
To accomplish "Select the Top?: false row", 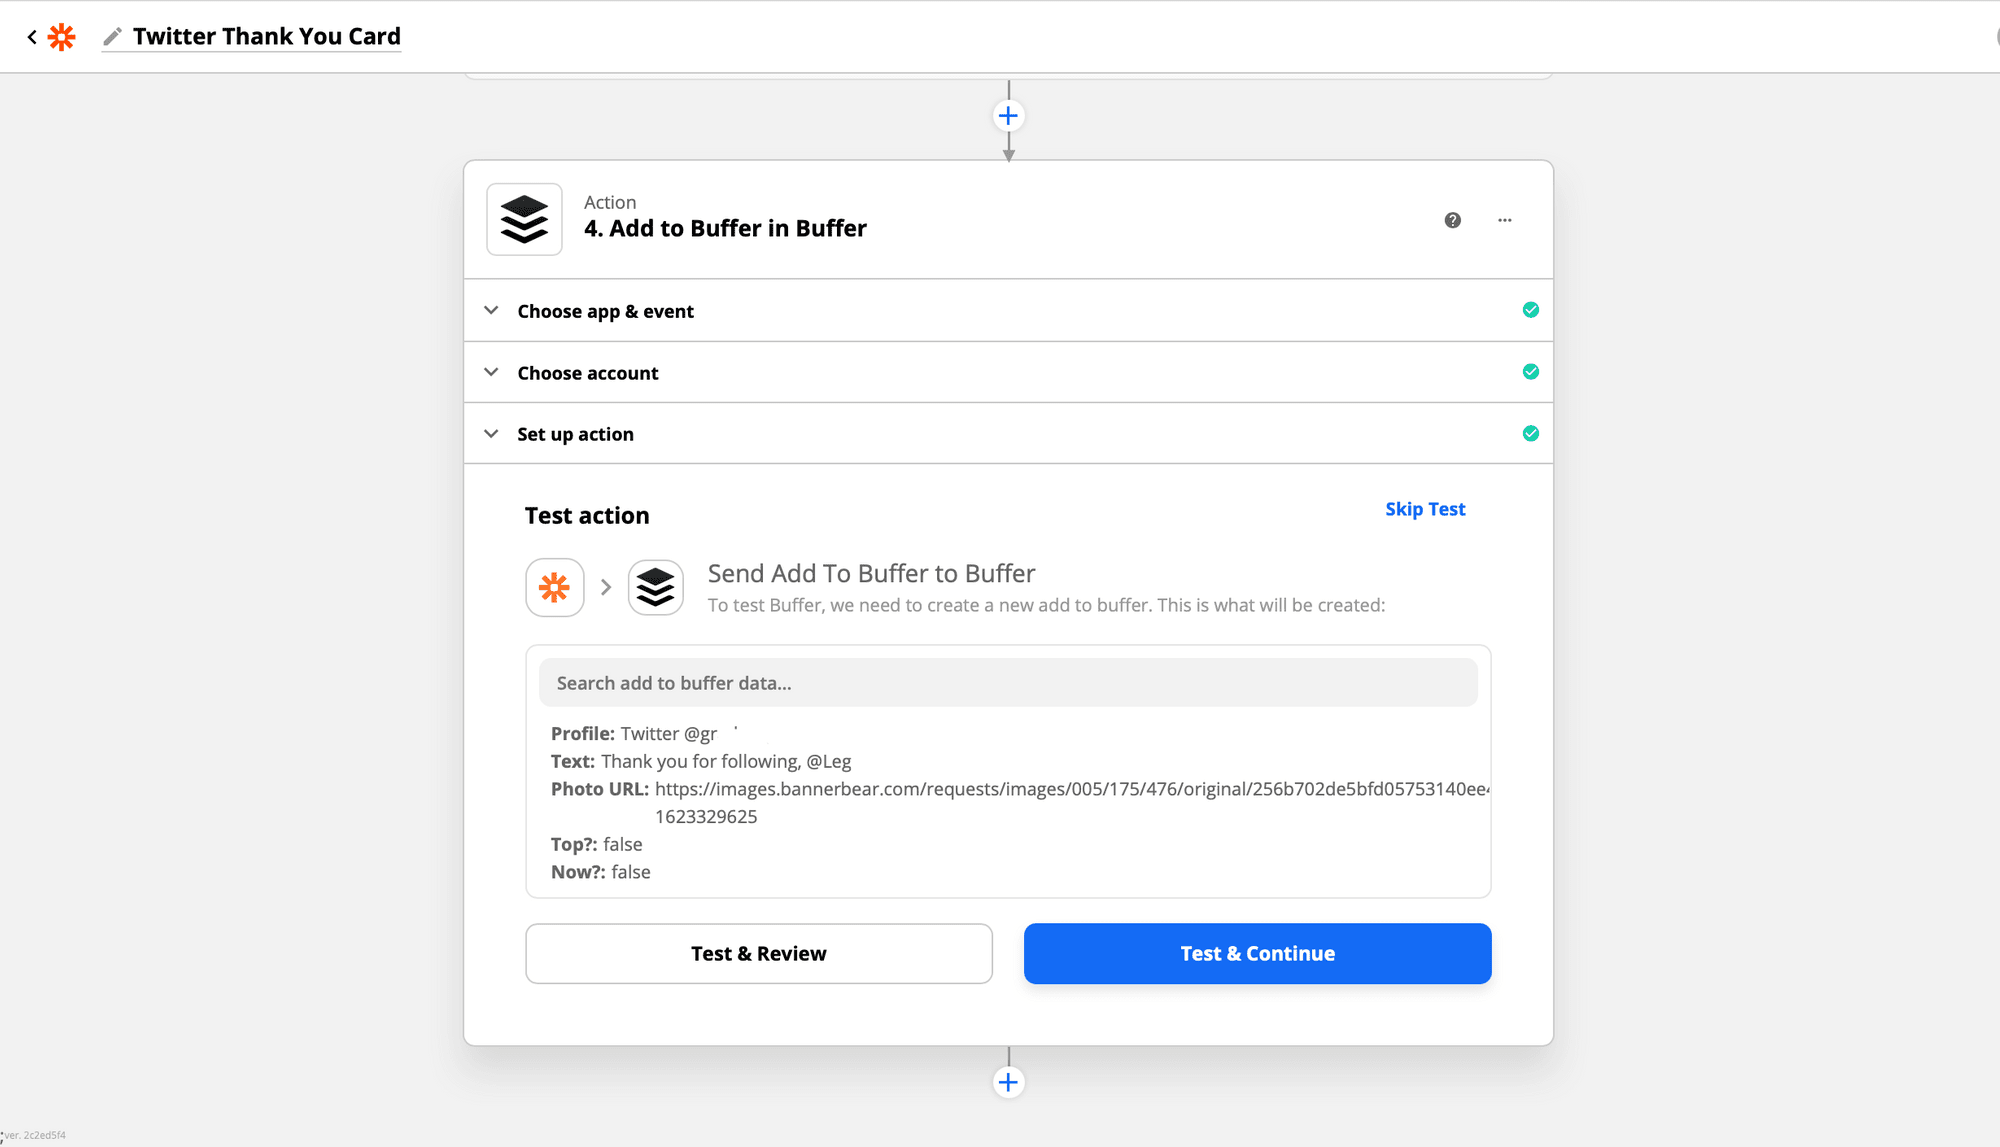I will pos(597,845).
